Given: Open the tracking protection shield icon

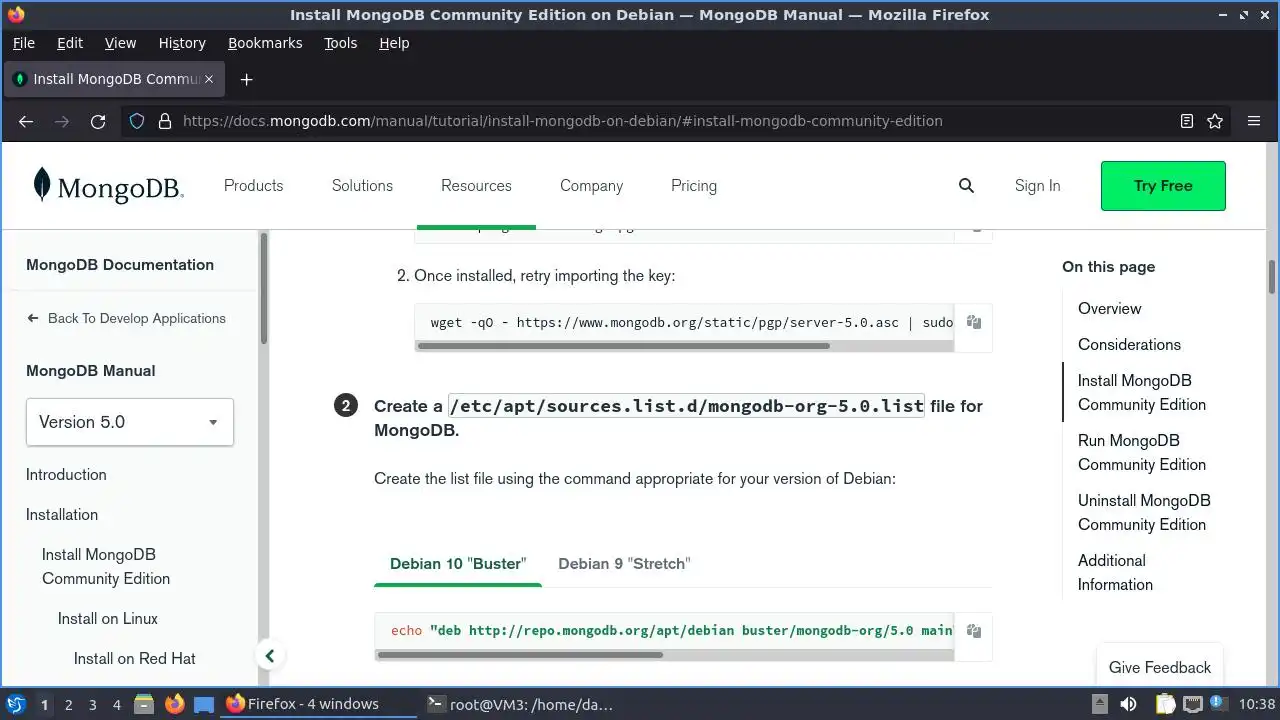Looking at the screenshot, I should click(138, 121).
